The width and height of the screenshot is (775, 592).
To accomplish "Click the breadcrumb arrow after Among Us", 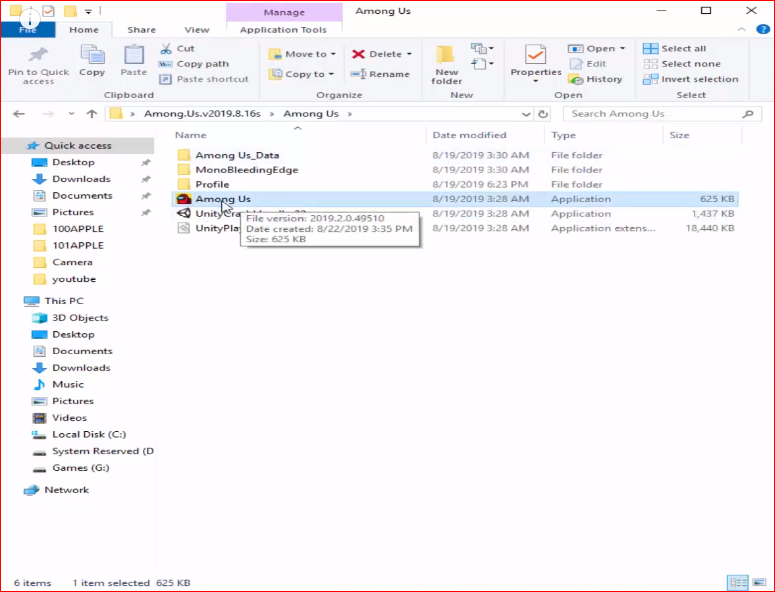I will tap(350, 114).
